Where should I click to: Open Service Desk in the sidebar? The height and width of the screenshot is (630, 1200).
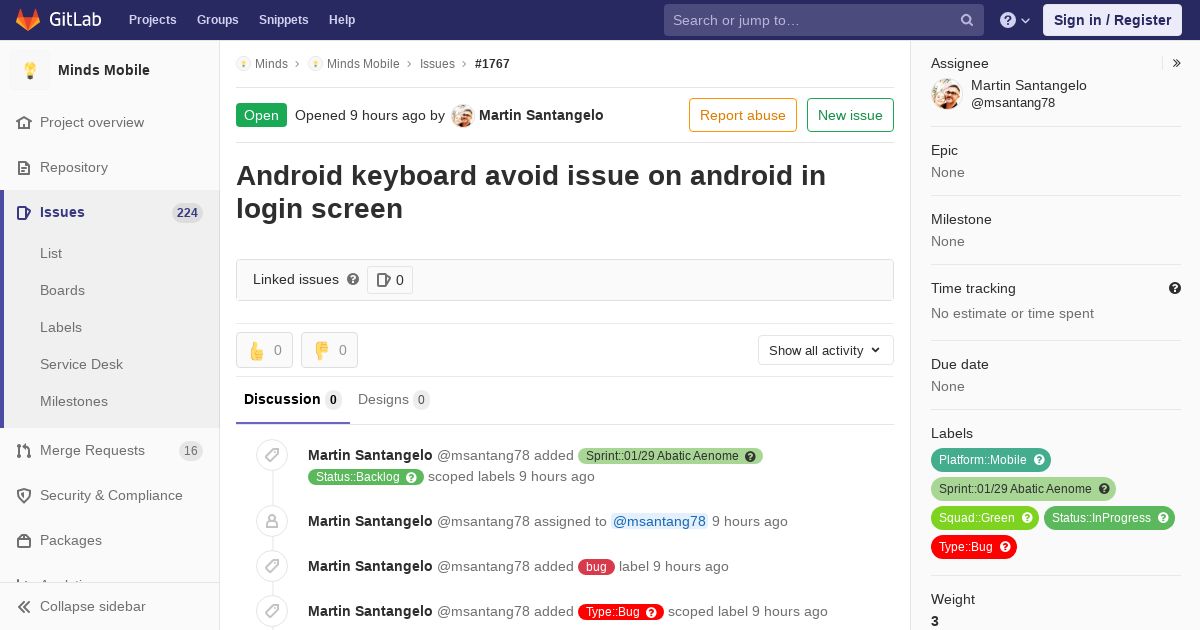click(x=81, y=365)
